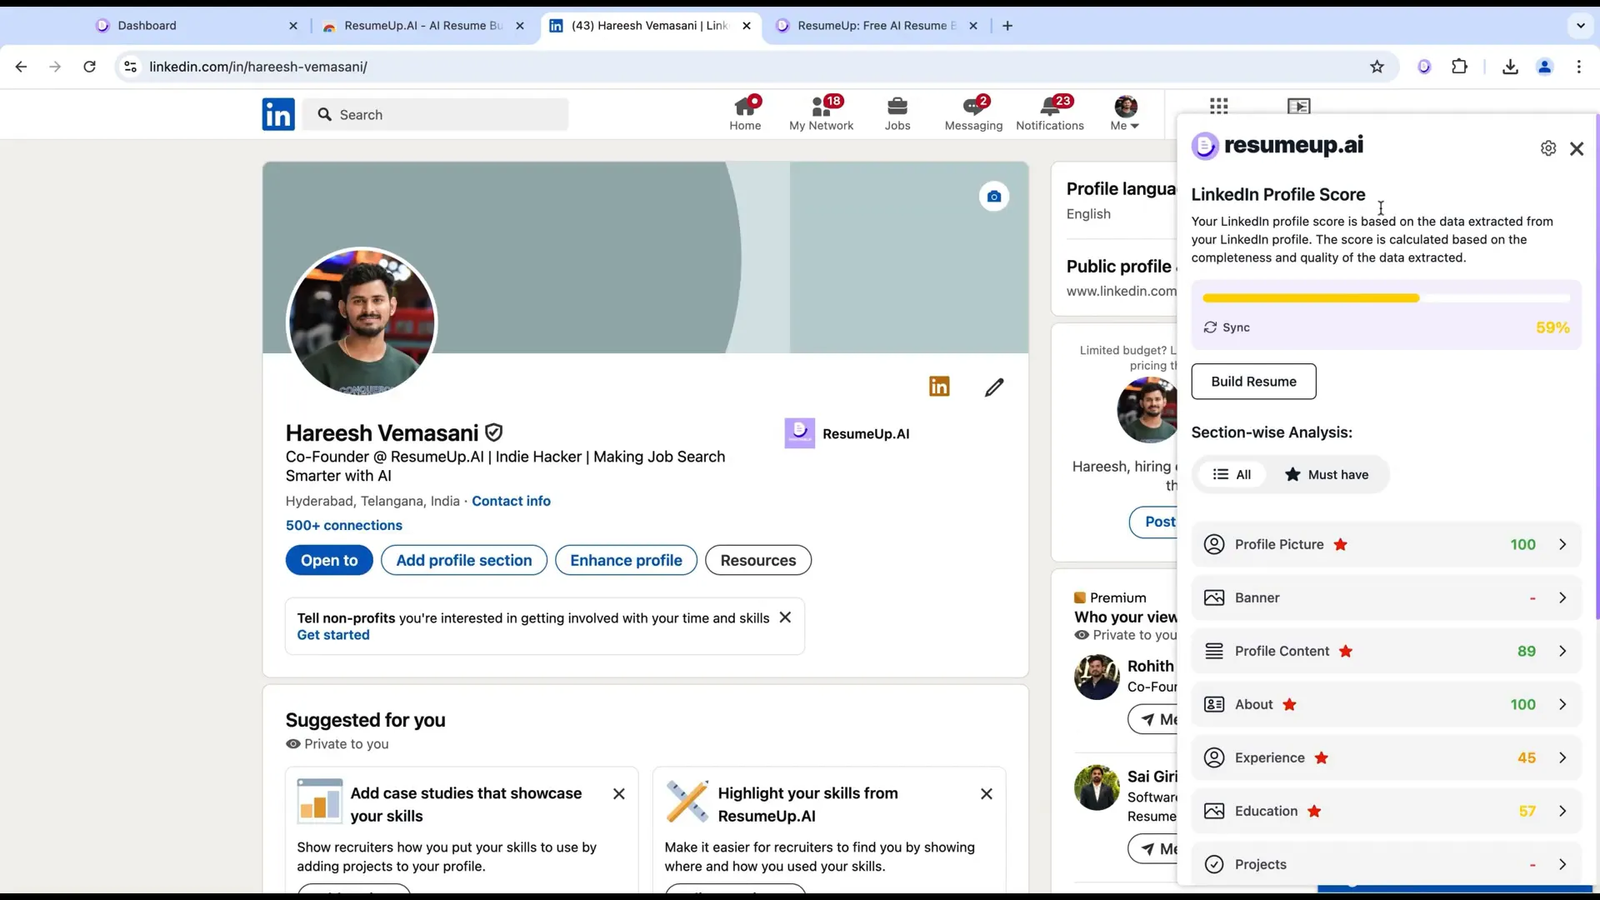Open the browser extensions puzzle icon
This screenshot has height=900, width=1600.
[x=1460, y=67]
